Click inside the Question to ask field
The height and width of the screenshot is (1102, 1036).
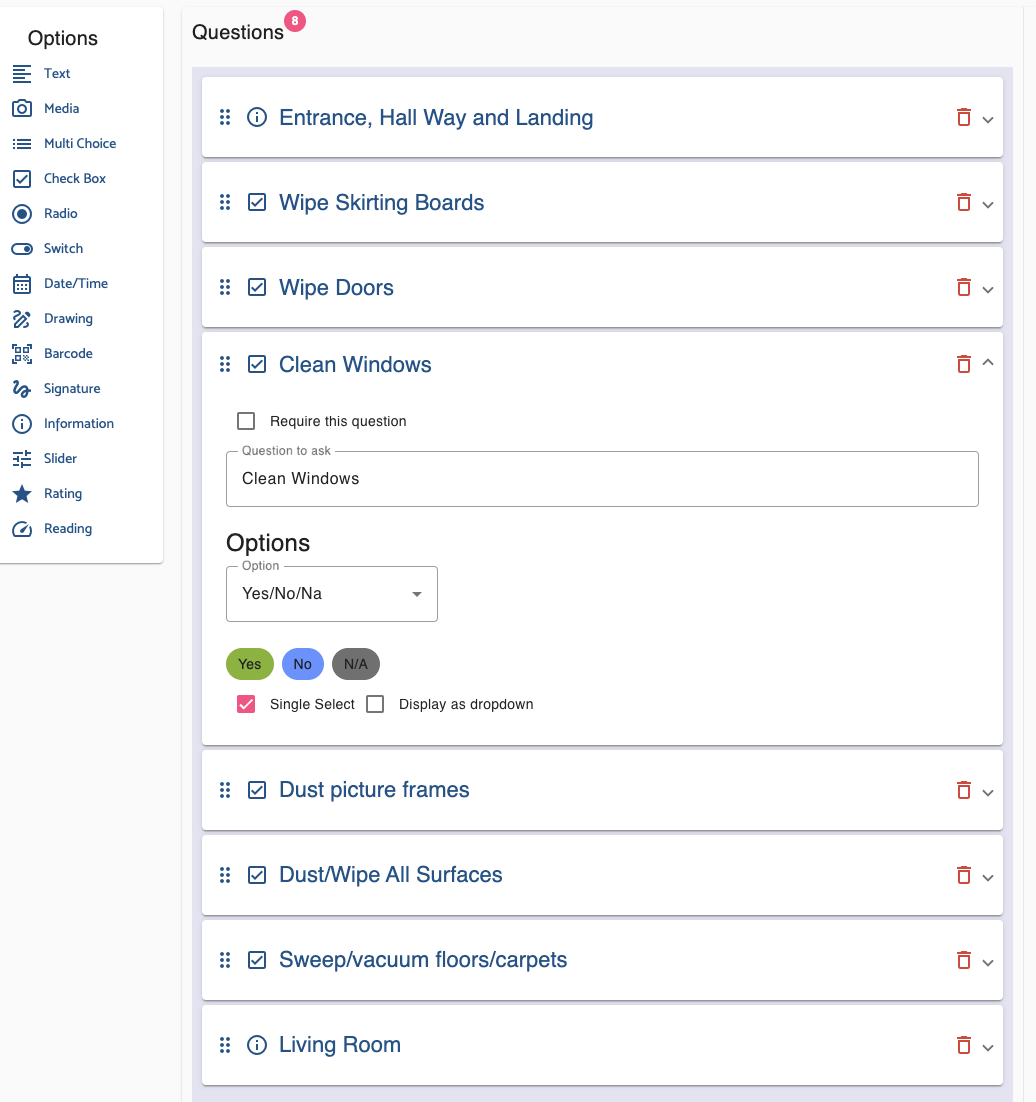point(602,478)
